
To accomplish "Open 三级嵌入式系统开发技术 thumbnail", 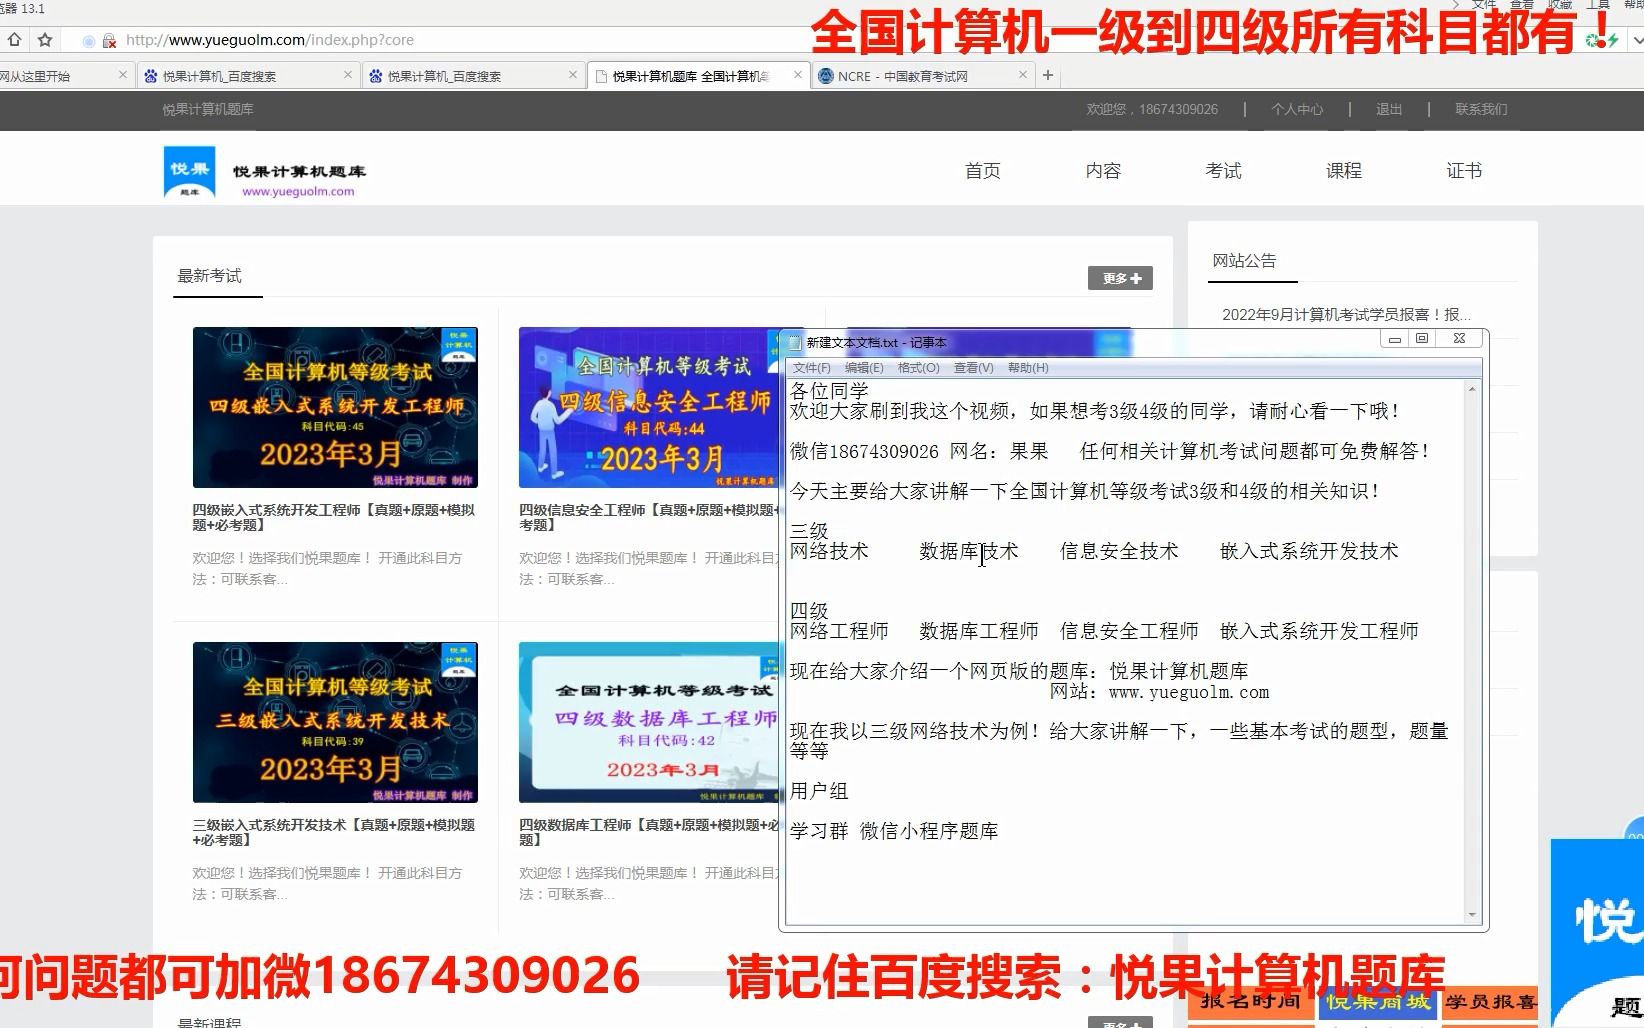I will [x=335, y=722].
